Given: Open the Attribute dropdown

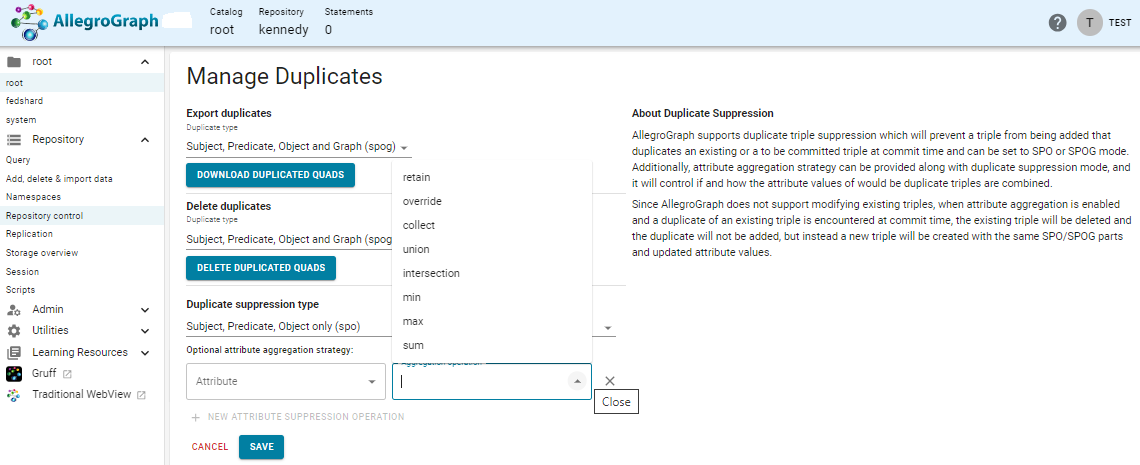Looking at the screenshot, I should (285, 381).
